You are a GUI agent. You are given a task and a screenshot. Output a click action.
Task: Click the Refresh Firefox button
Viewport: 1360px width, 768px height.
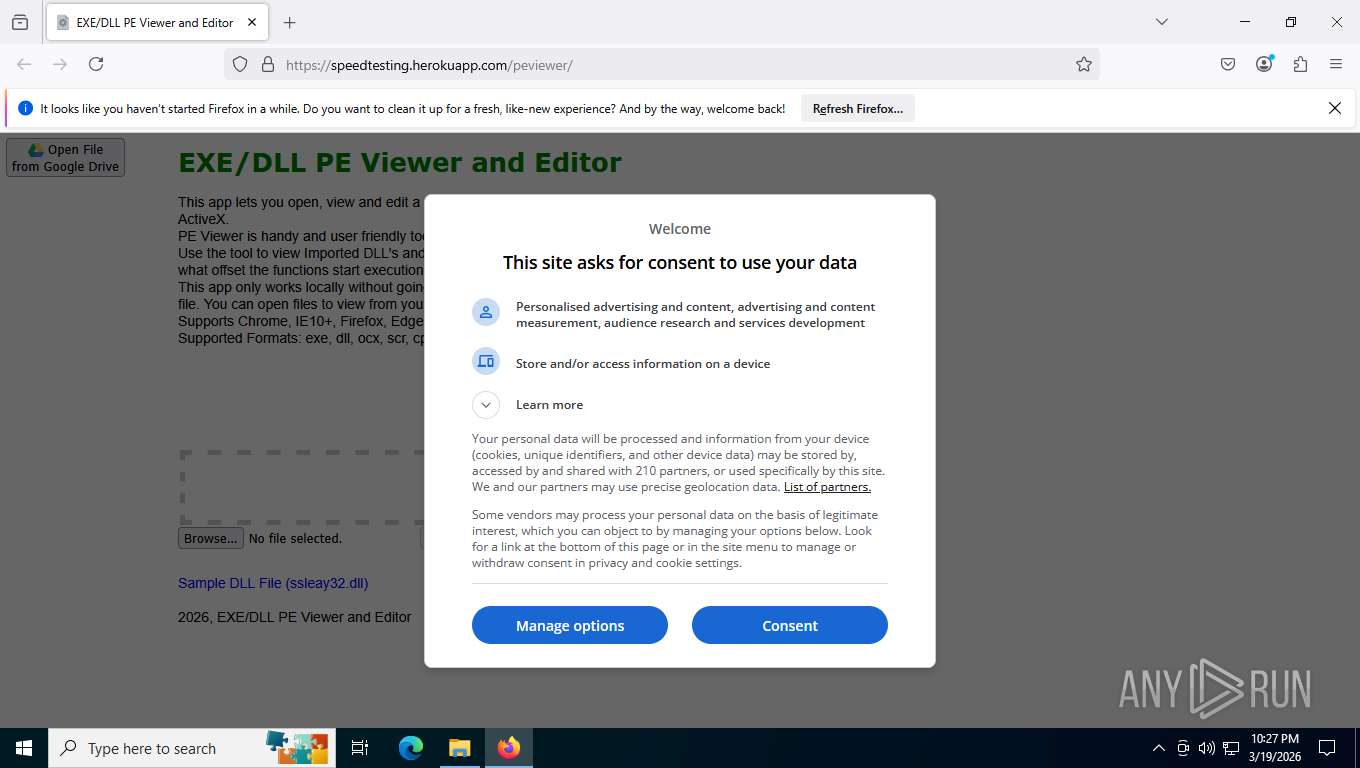tap(858, 109)
